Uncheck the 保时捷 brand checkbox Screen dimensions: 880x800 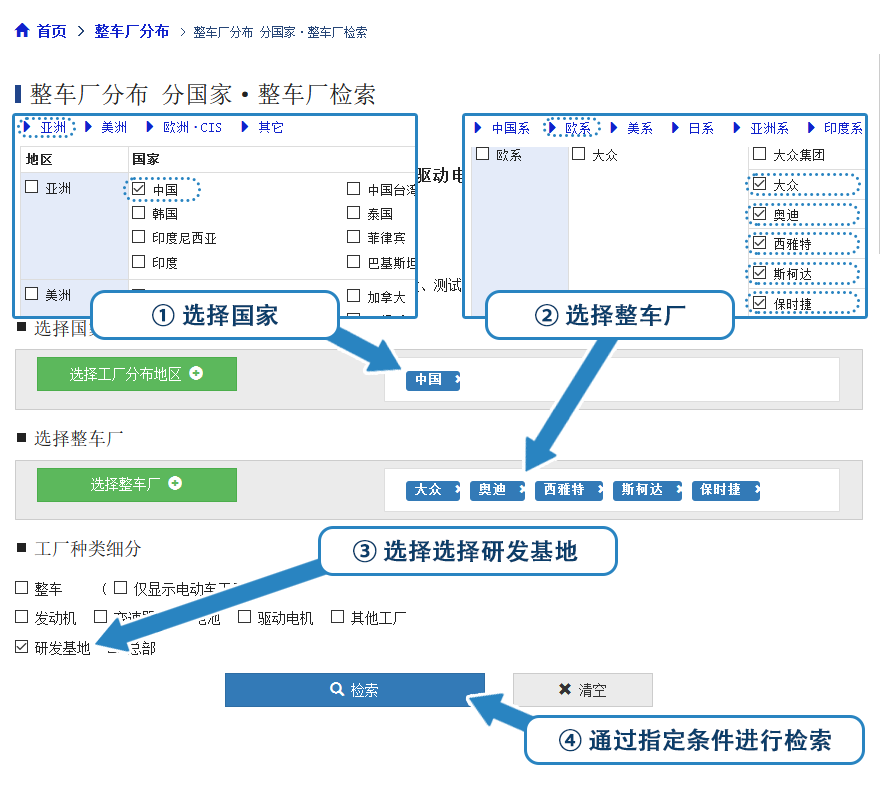[x=760, y=303]
